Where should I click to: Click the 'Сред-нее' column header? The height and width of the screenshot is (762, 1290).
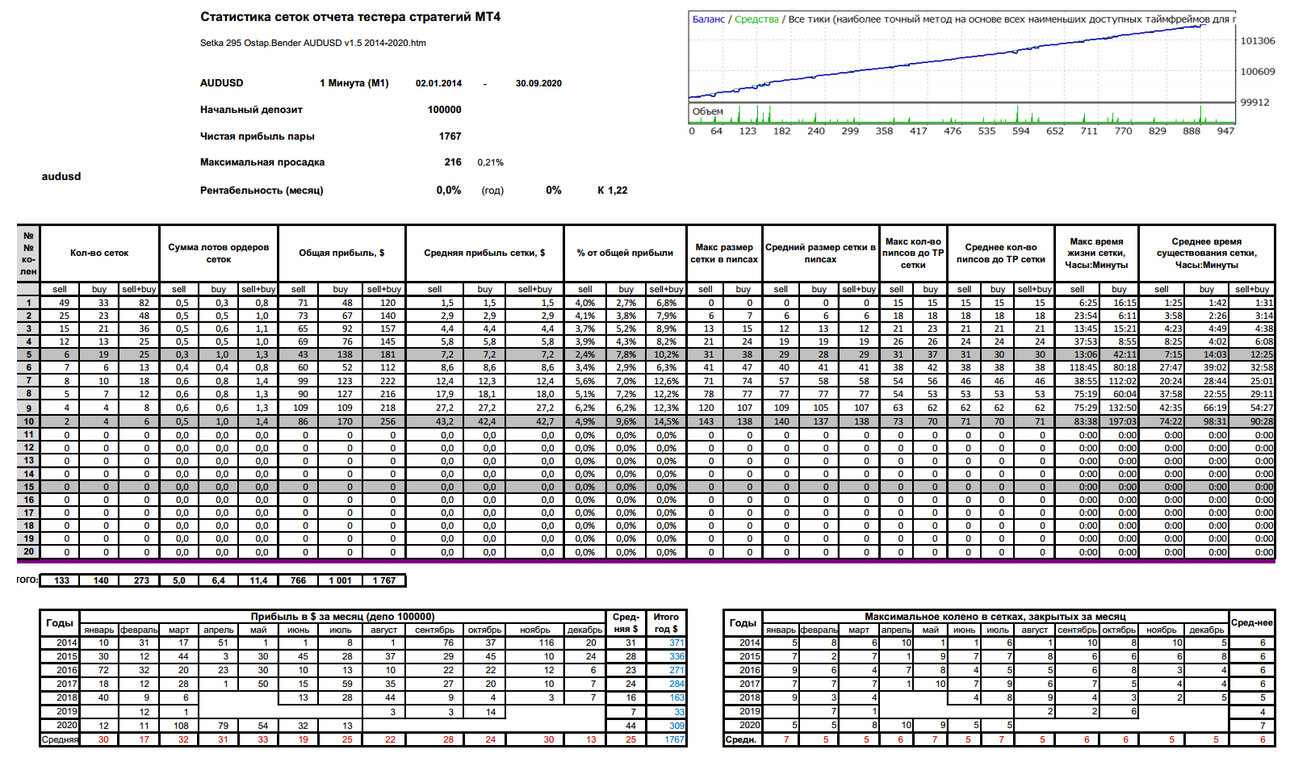(1251, 622)
